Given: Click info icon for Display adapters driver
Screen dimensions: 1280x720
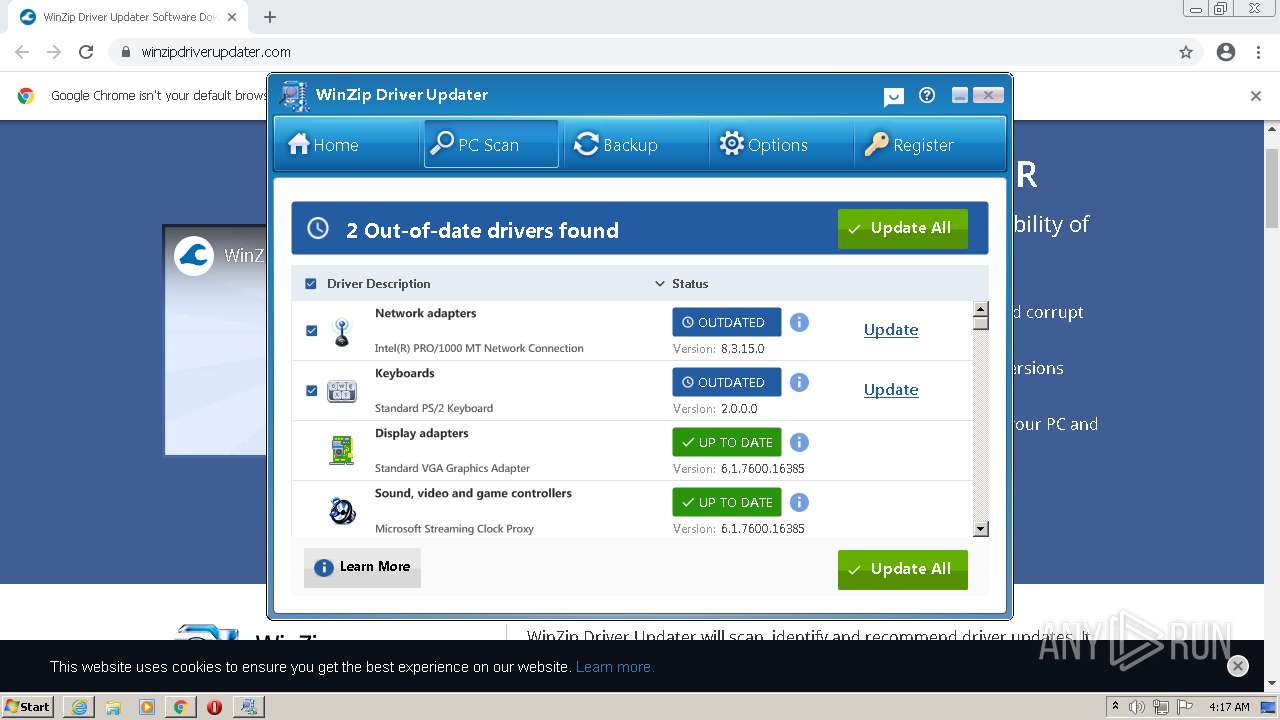Looking at the screenshot, I should (x=799, y=442).
